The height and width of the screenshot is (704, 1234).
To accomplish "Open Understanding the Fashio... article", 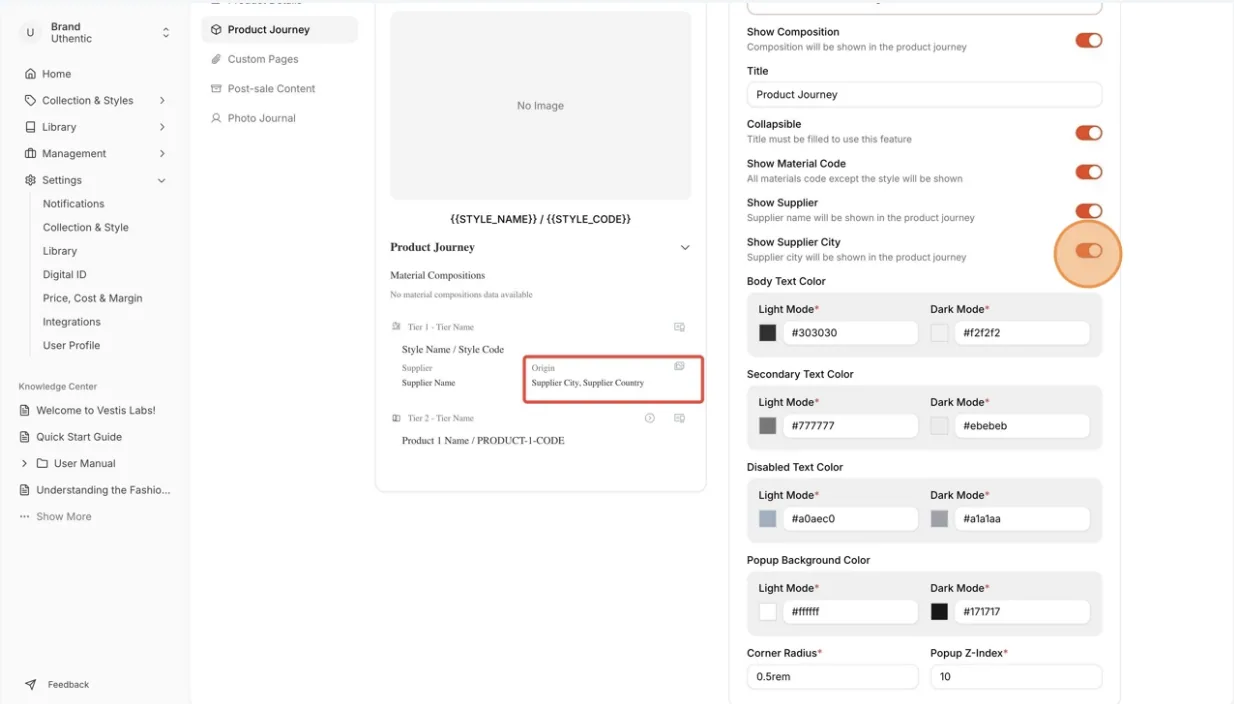I will pos(103,490).
